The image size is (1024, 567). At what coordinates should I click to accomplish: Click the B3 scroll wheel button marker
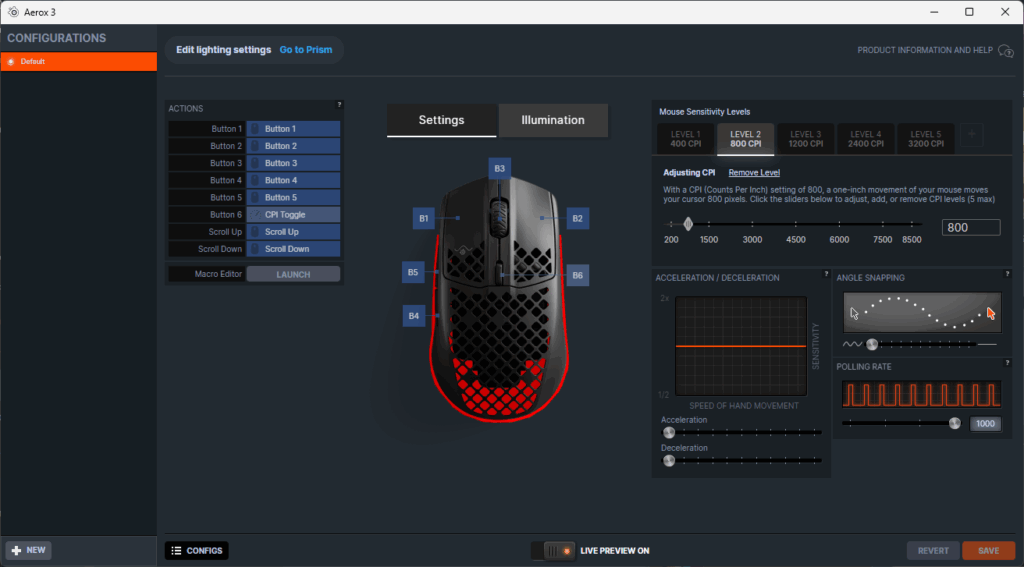(499, 168)
